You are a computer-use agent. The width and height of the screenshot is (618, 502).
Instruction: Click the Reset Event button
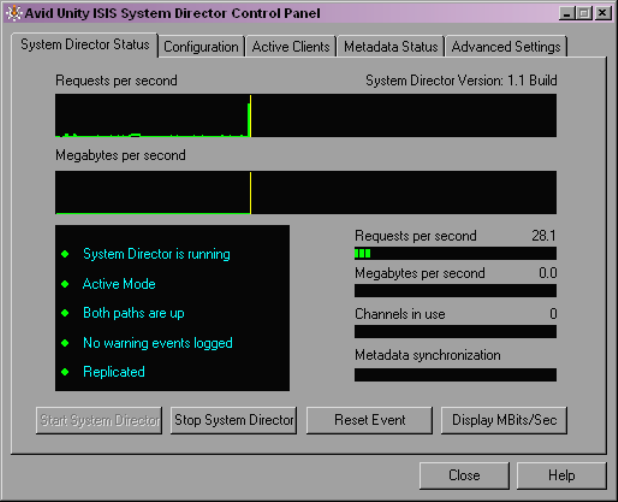tap(369, 420)
